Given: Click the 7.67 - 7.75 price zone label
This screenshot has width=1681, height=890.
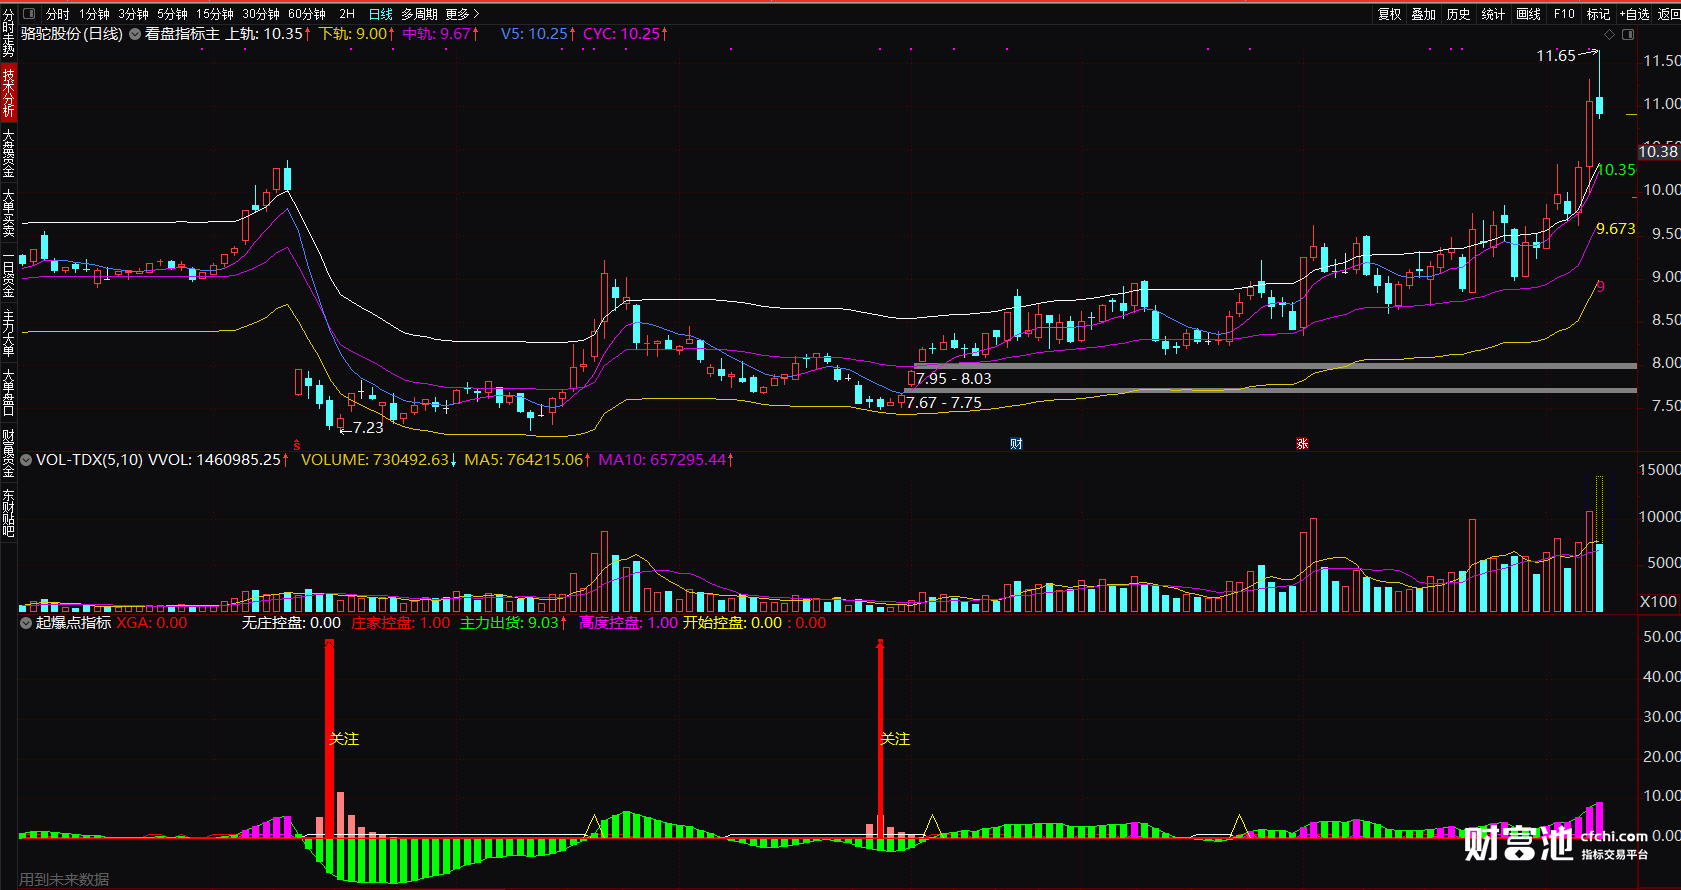Looking at the screenshot, I should [x=944, y=403].
